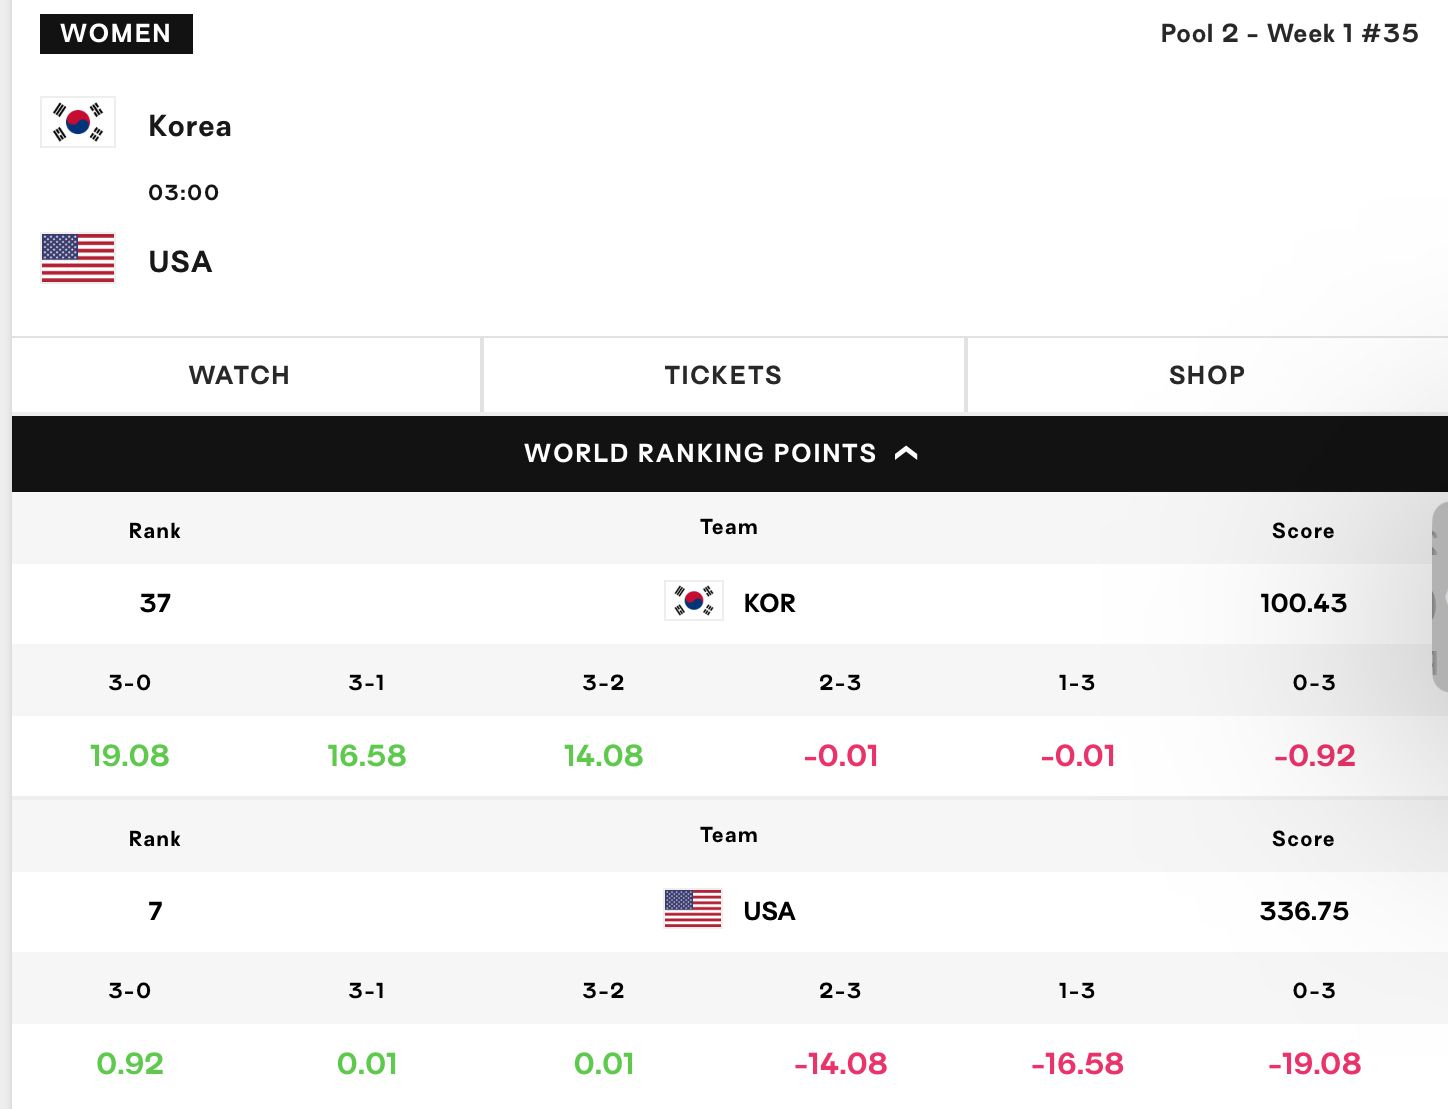The height and width of the screenshot is (1109, 1448).
Task: Open the SHOP tab
Action: pos(1207,375)
